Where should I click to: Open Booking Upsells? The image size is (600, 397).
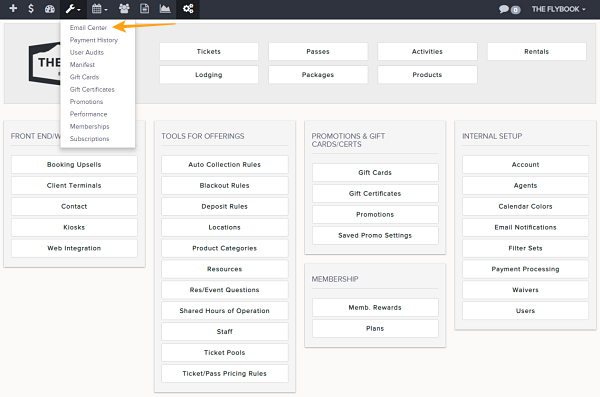(74, 165)
